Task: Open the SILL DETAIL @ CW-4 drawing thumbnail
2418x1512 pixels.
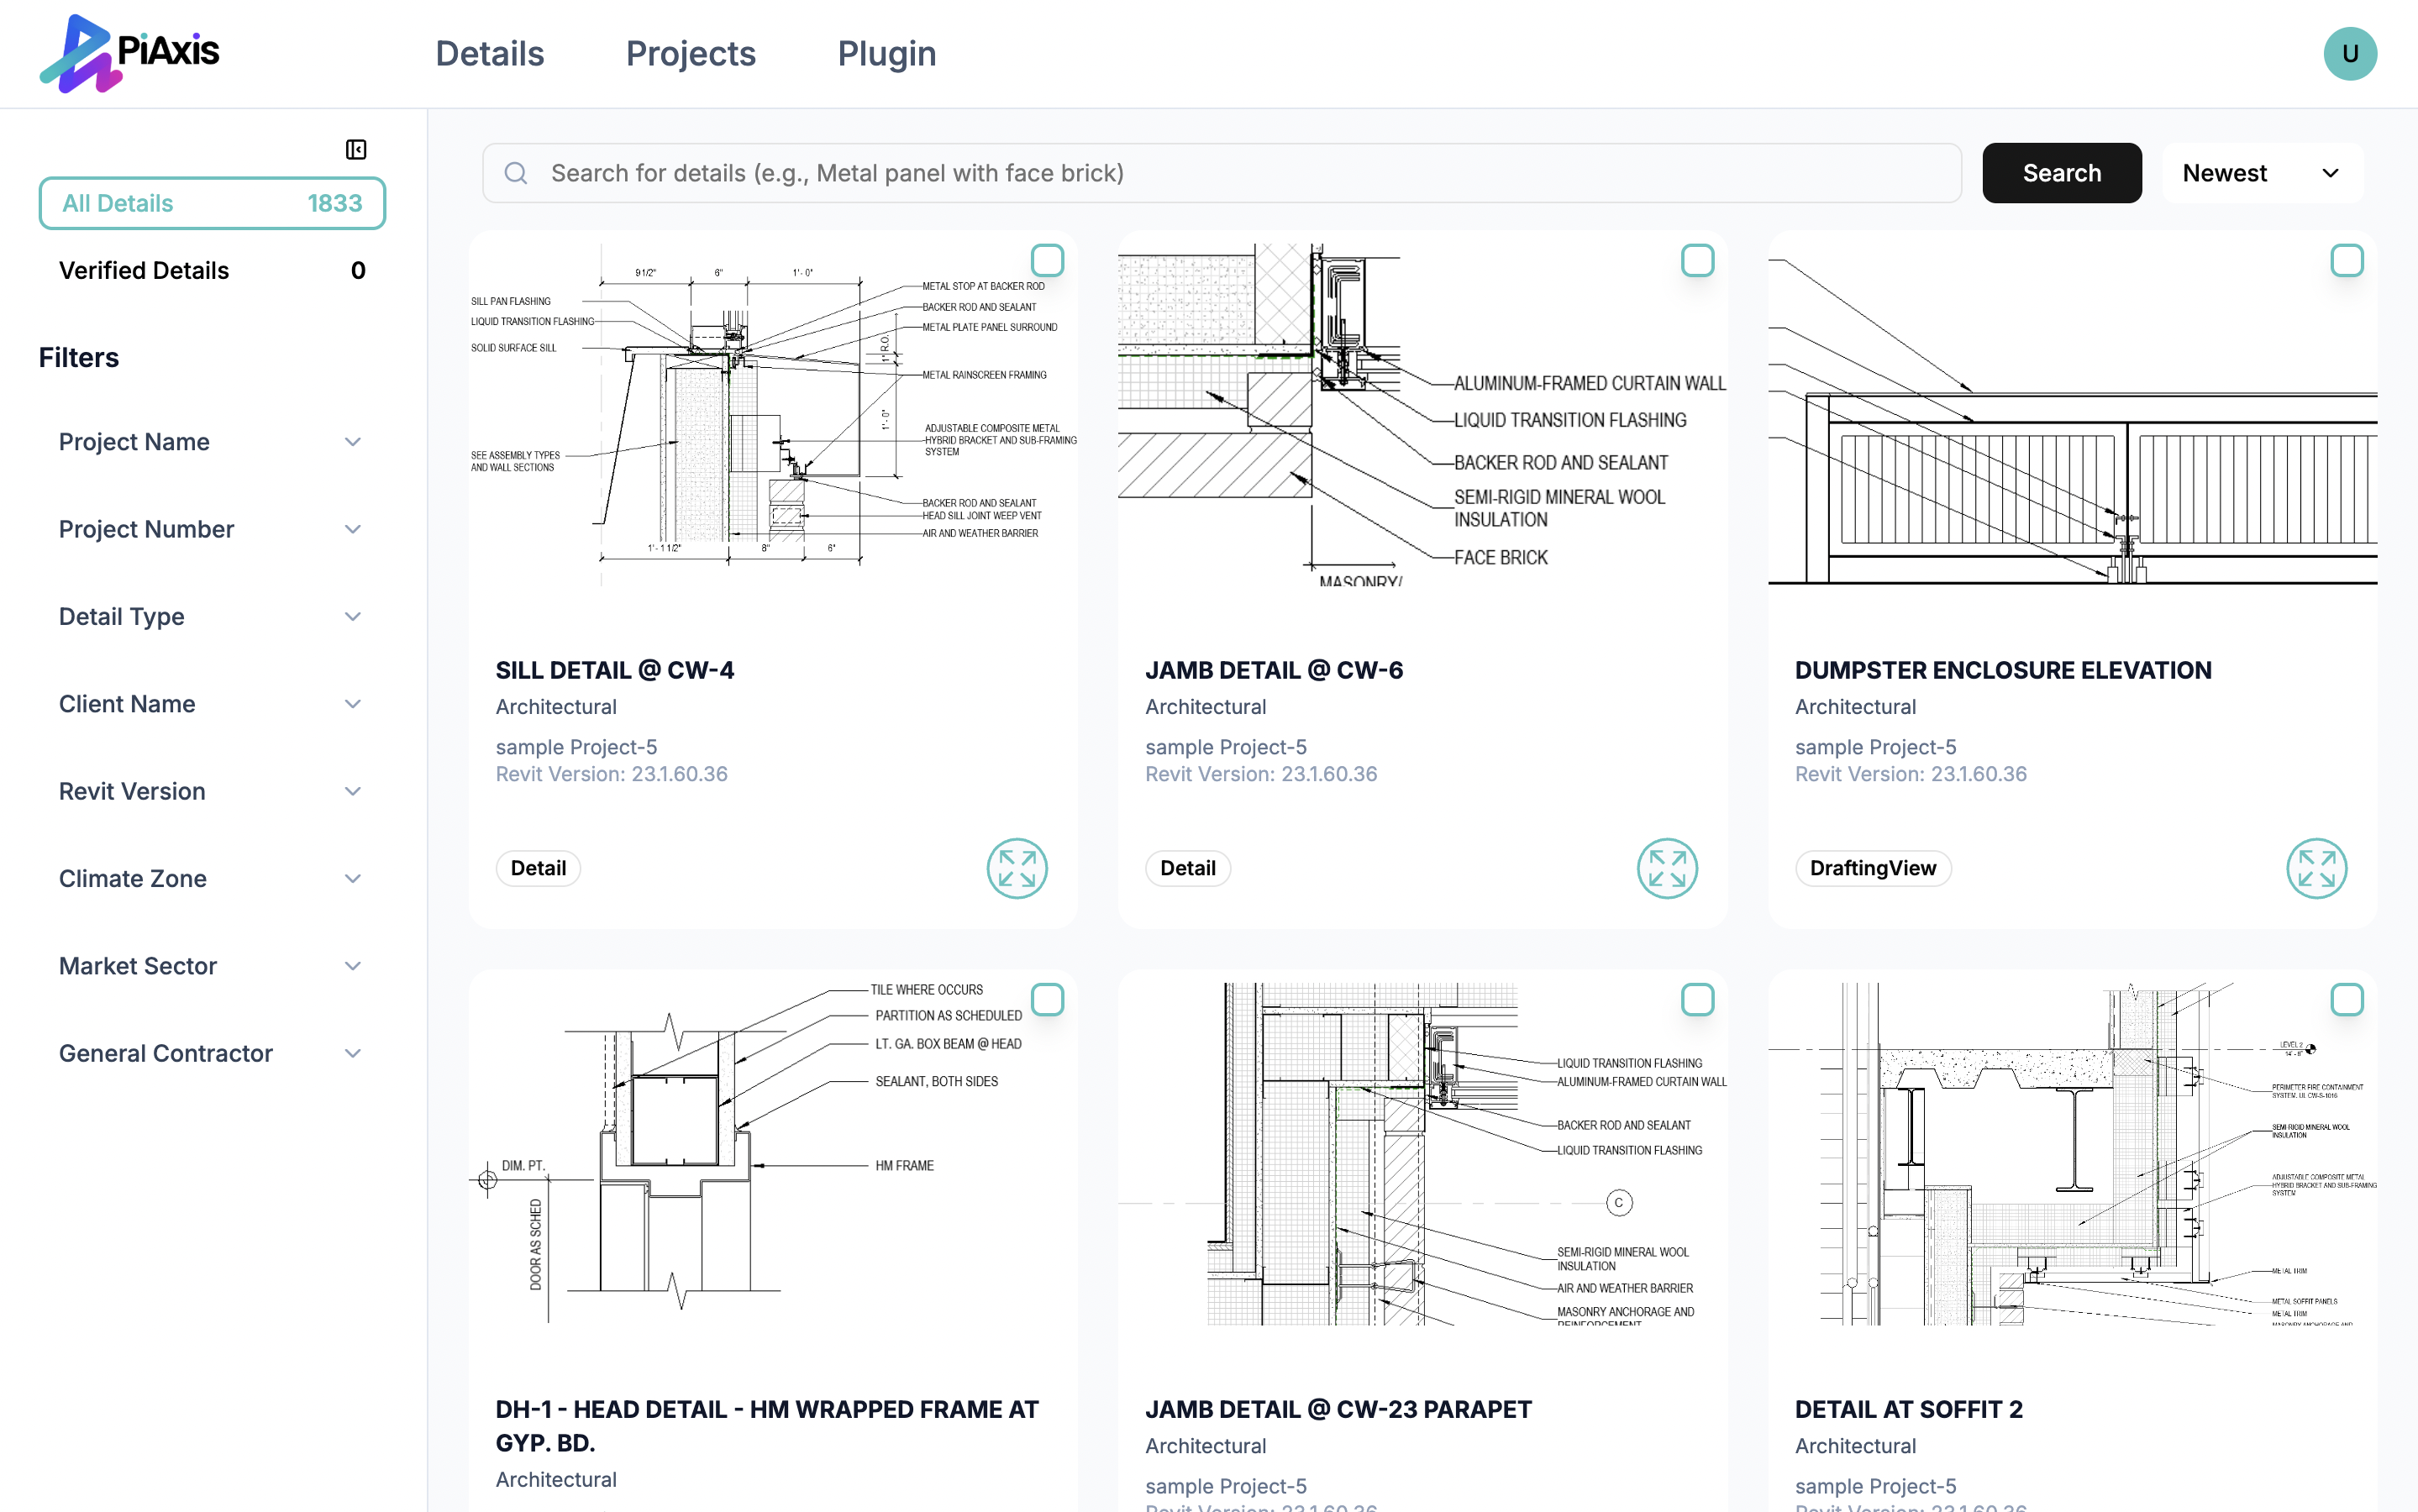Action: pos(773,414)
